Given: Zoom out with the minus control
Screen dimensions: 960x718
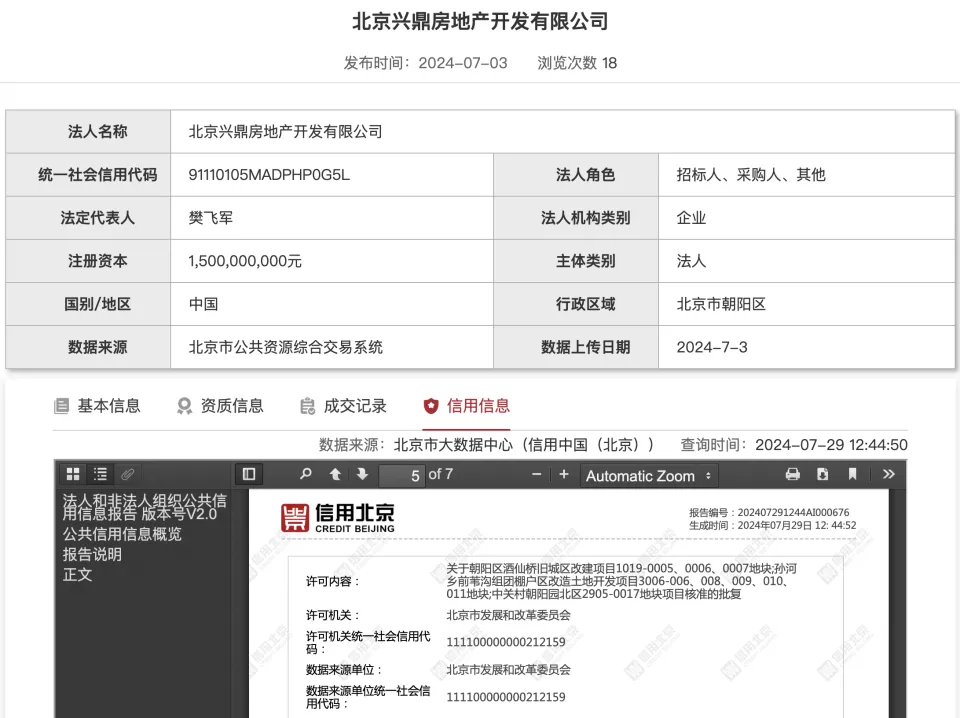Looking at the screenshot, I should (x=535, y=475).
